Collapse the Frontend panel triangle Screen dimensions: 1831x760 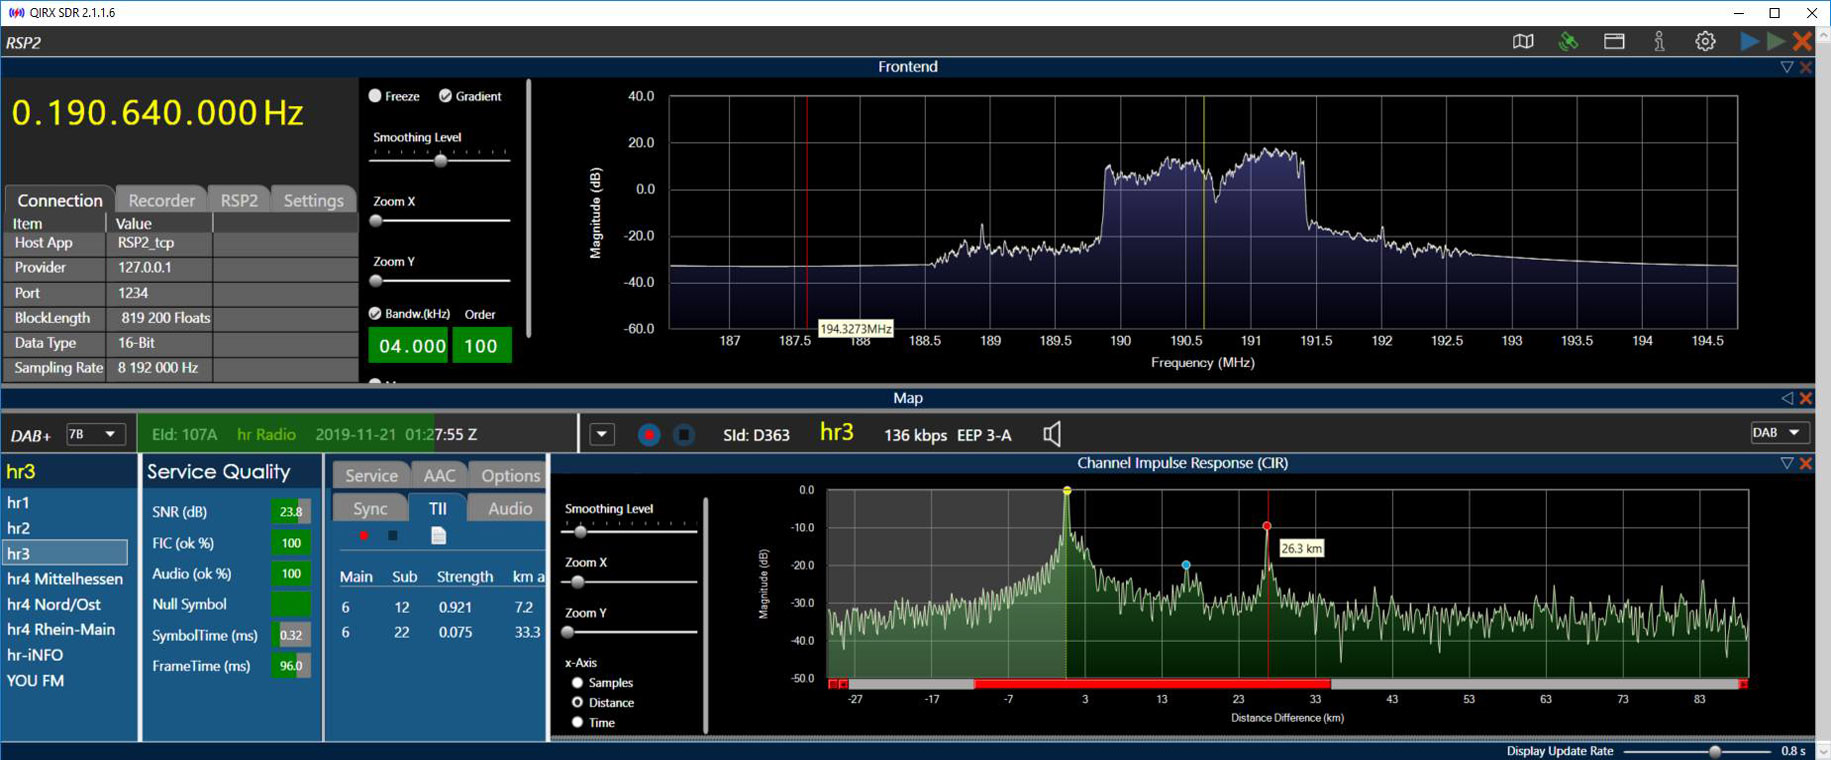(1787, 67)
